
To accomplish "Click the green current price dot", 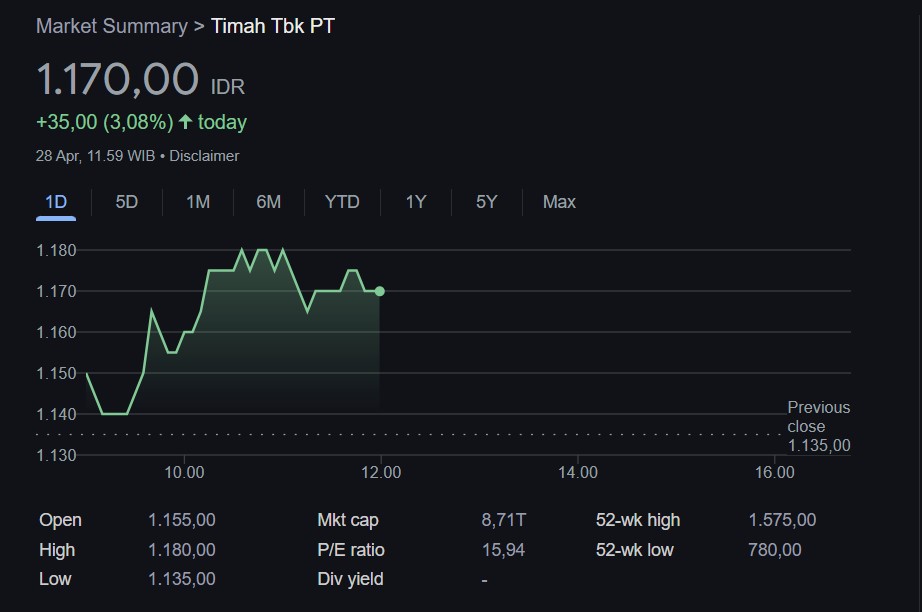I will click(x=379, y=291).
